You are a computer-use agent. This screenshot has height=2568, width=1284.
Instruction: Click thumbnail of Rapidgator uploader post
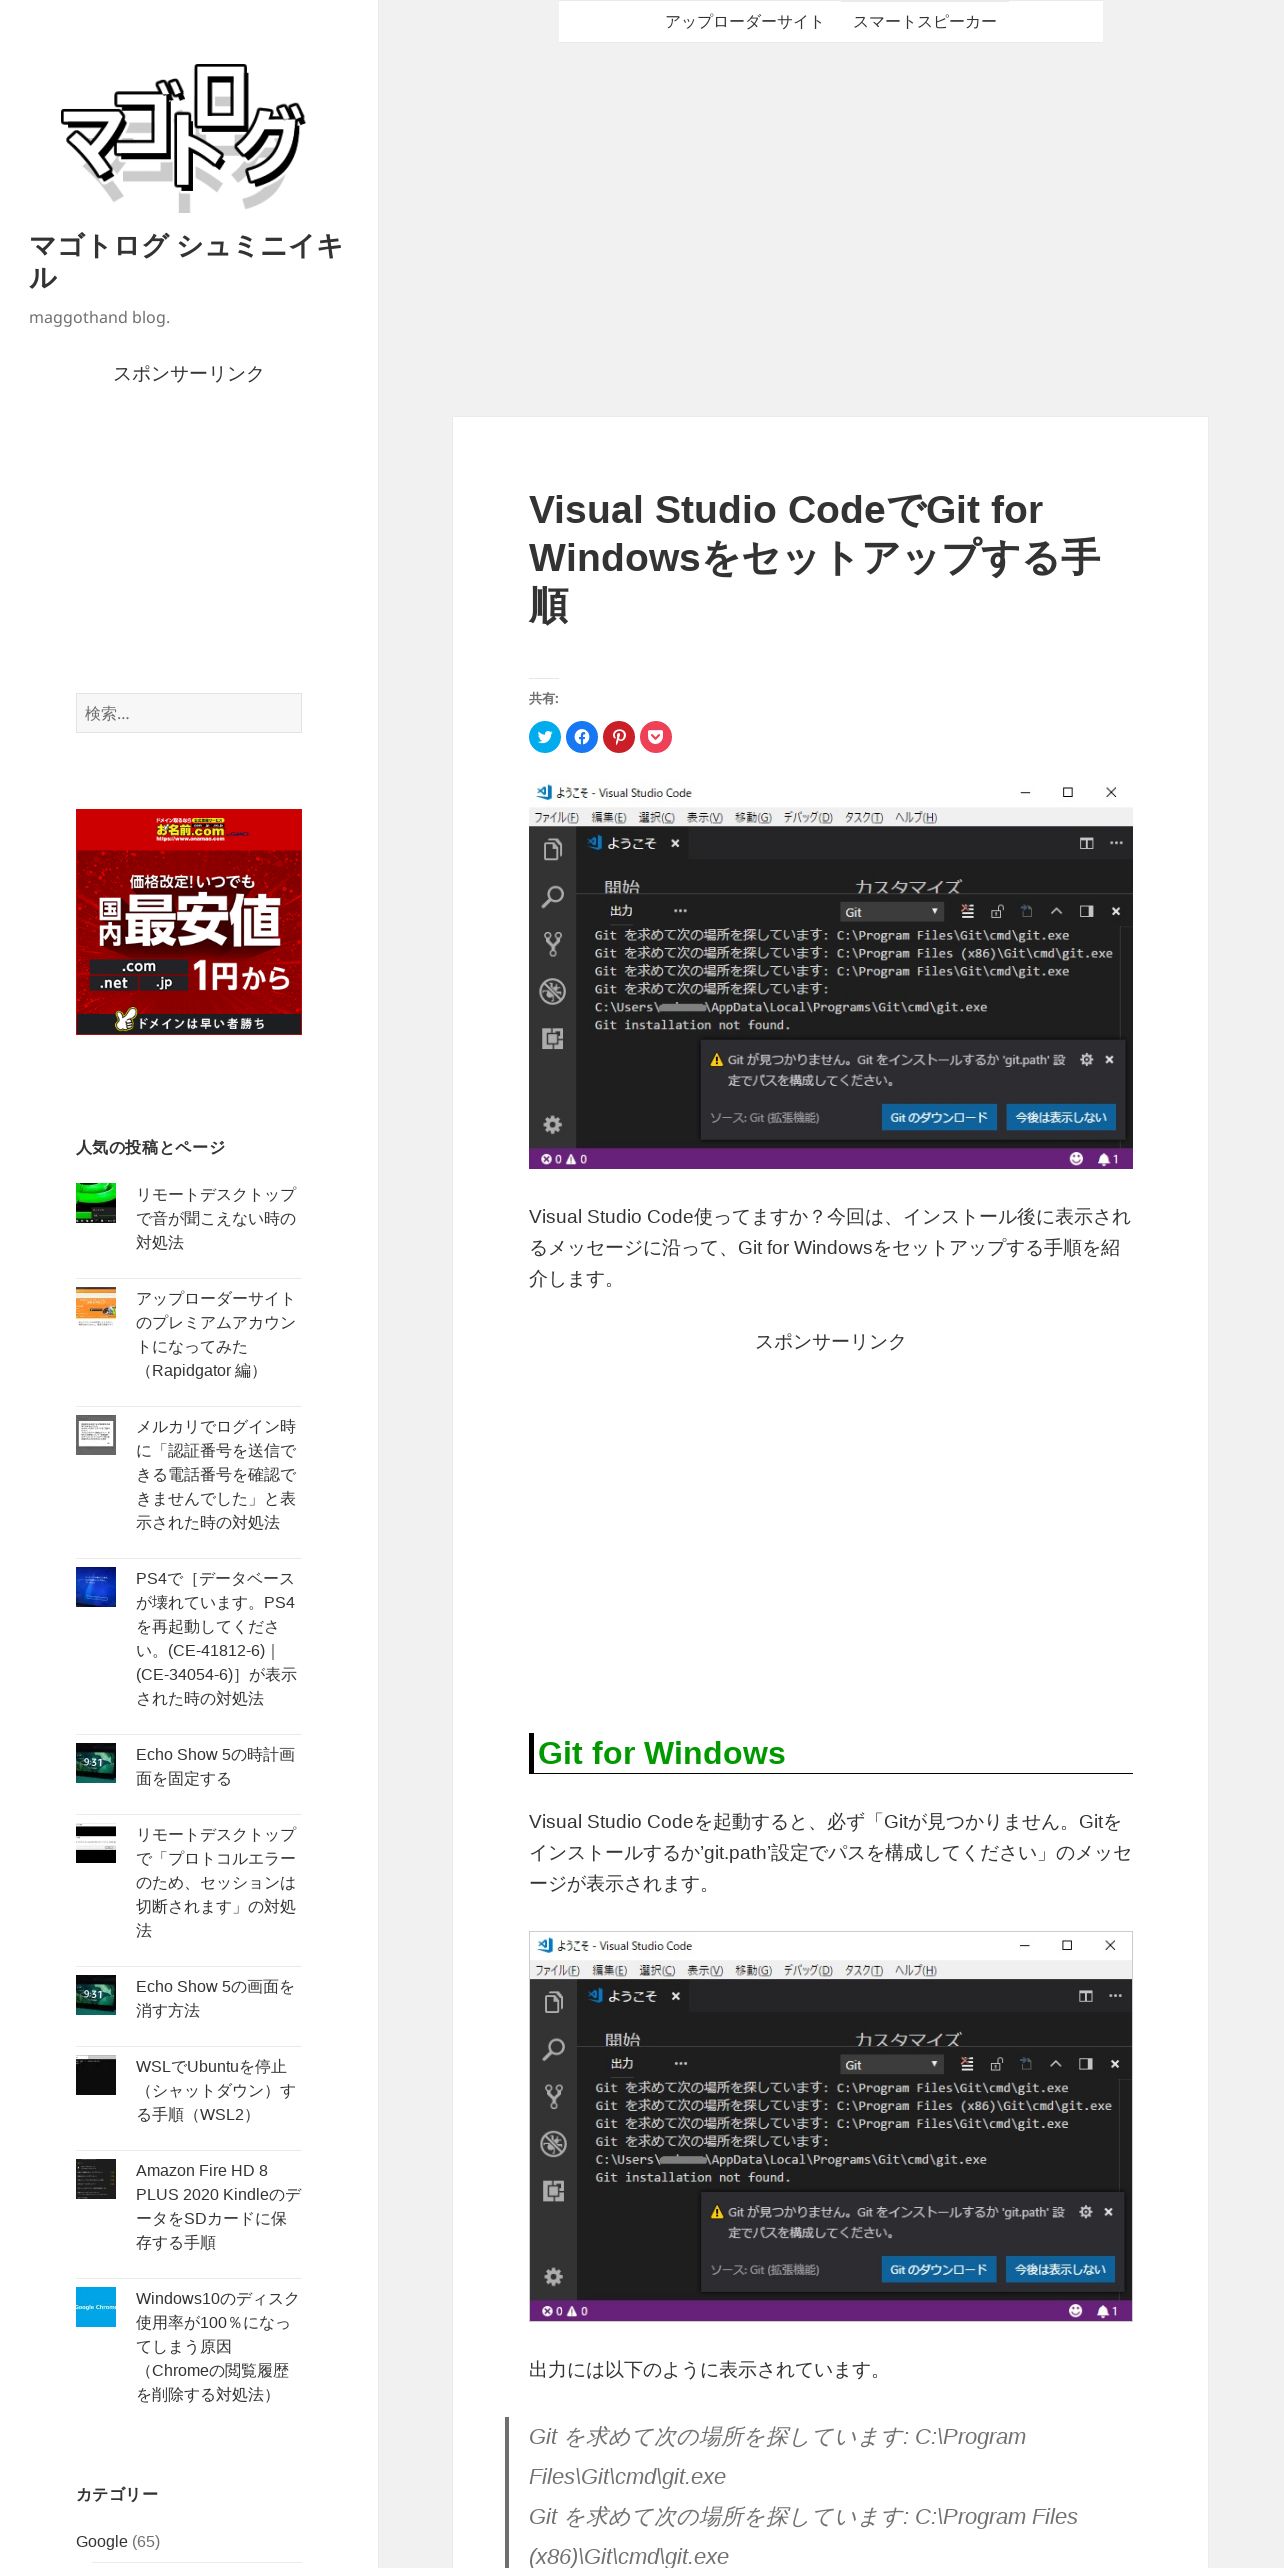[96, 1307]
